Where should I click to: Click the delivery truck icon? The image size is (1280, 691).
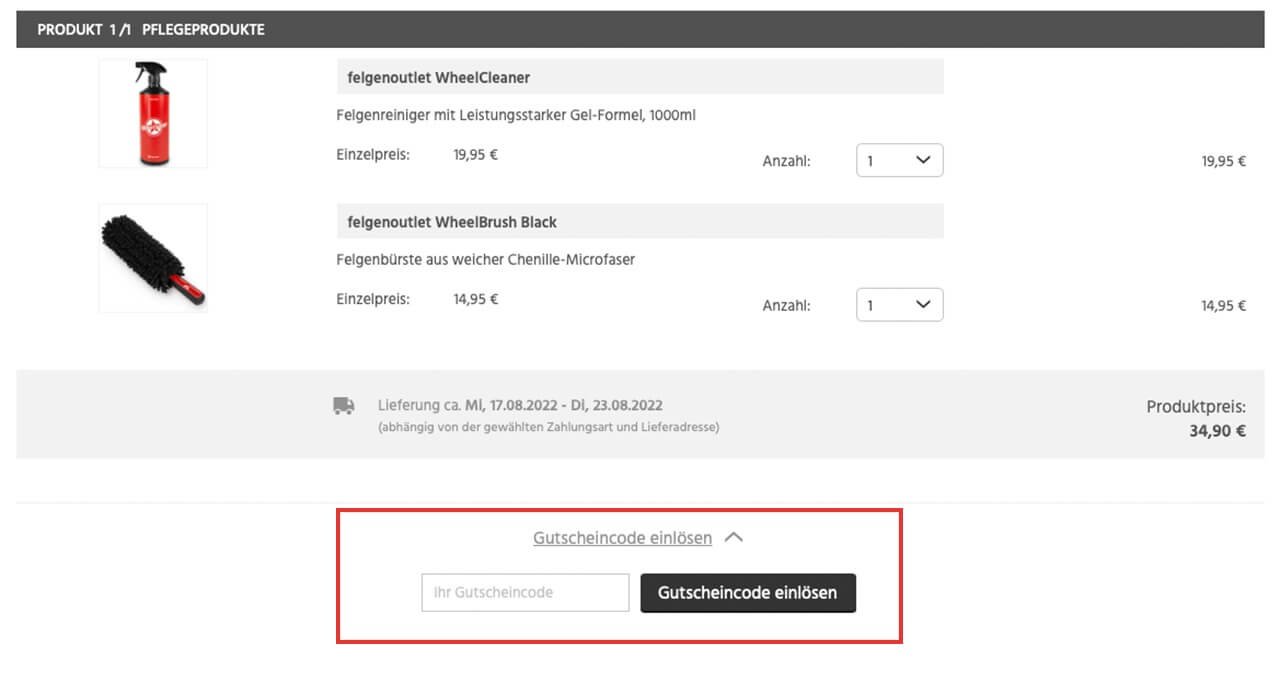pyautogui.click(x=343, y=406)
